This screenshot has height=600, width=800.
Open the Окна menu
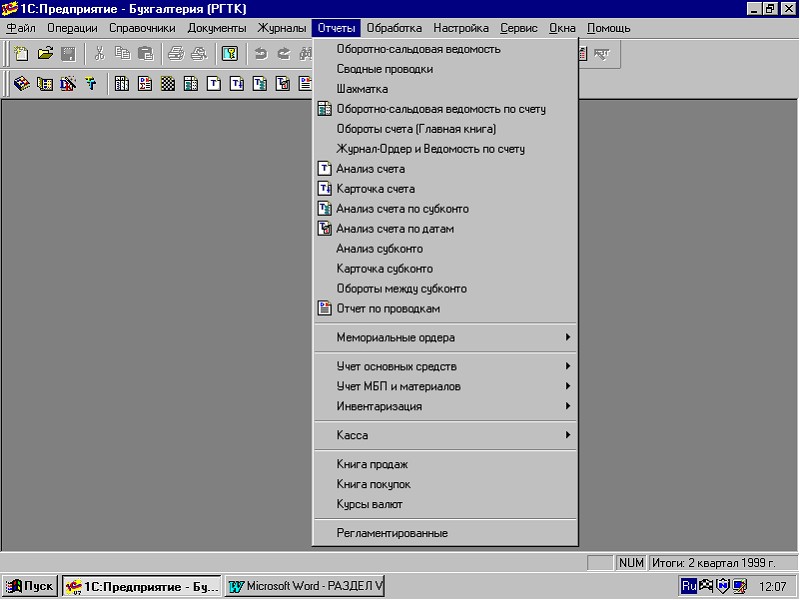tap(562, 28)
